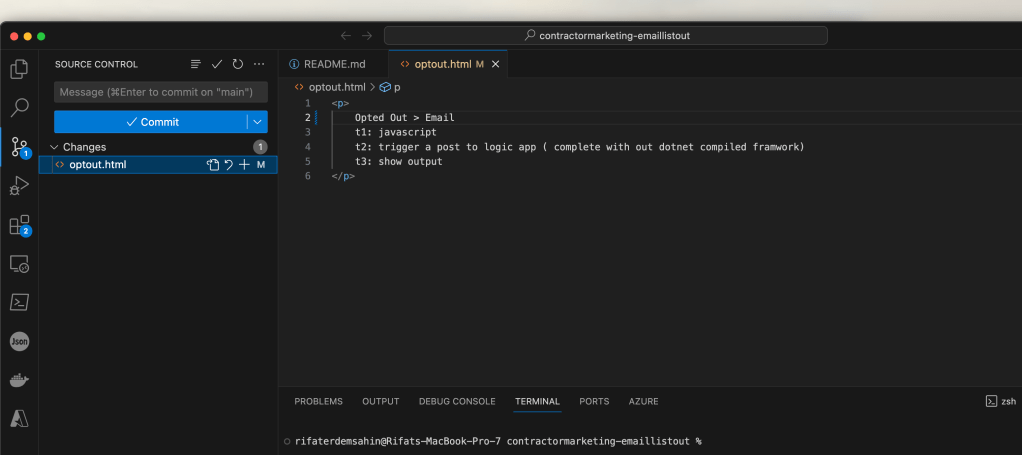Click View as Tree/List icon in Source Control
The width and height of the screenshot is (1022, 455).
point(196,64)
